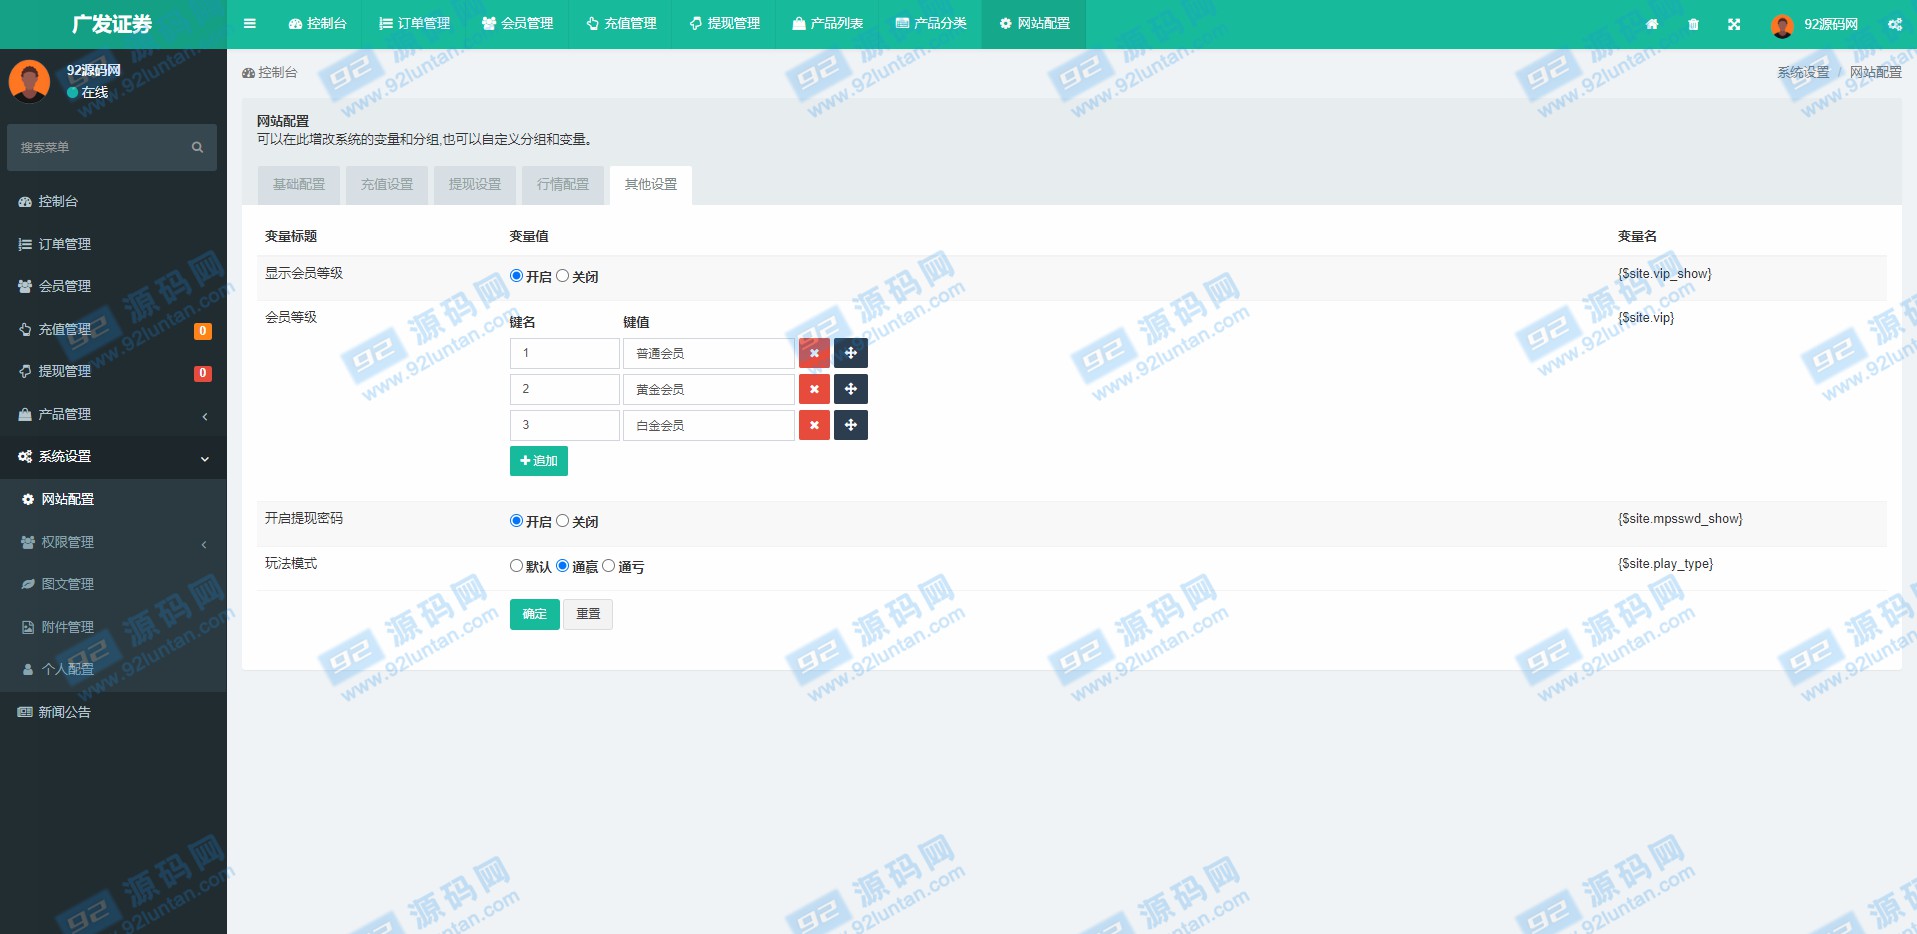The width and height of the screenshot is (1917, 934).
Task: Switch to the 提现设置 tab
Action: [x=475, y=185]
